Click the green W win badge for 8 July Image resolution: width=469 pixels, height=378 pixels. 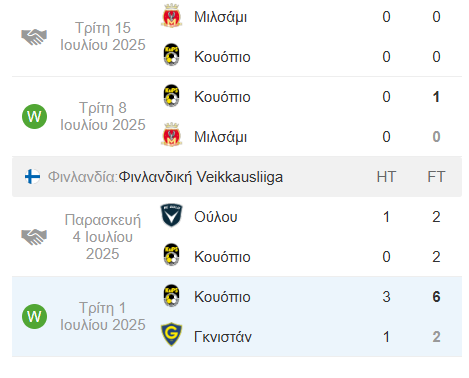point(34,117)
